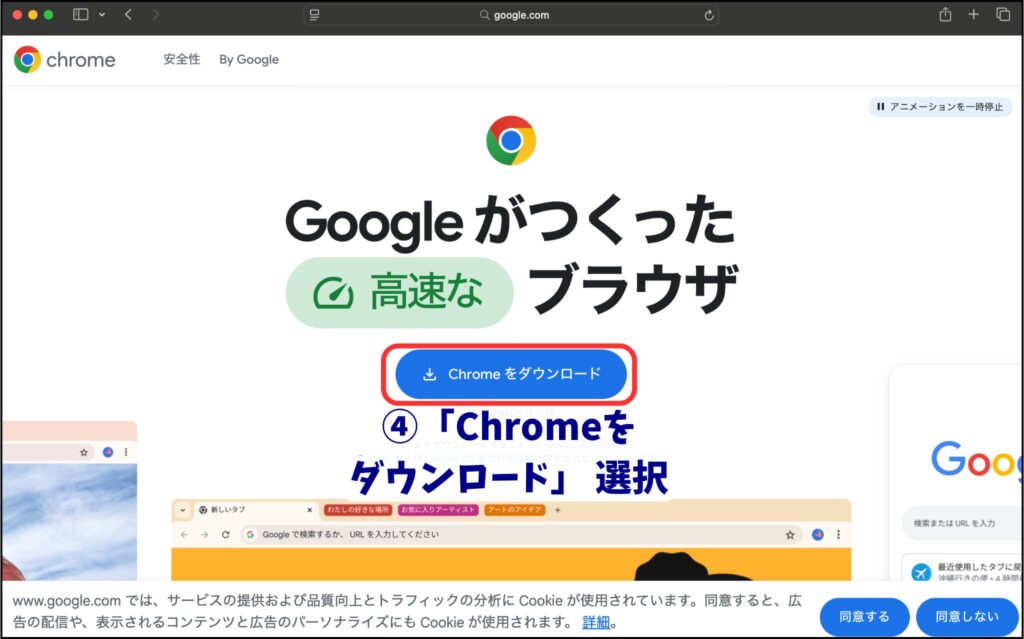Open a new tab with plus icon

tap(974, 14)
